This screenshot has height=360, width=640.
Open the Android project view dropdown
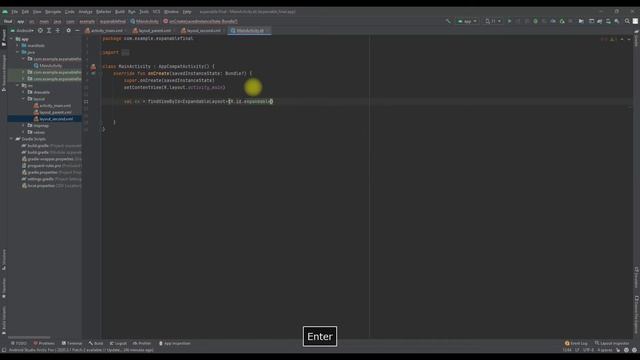[23, 31]
